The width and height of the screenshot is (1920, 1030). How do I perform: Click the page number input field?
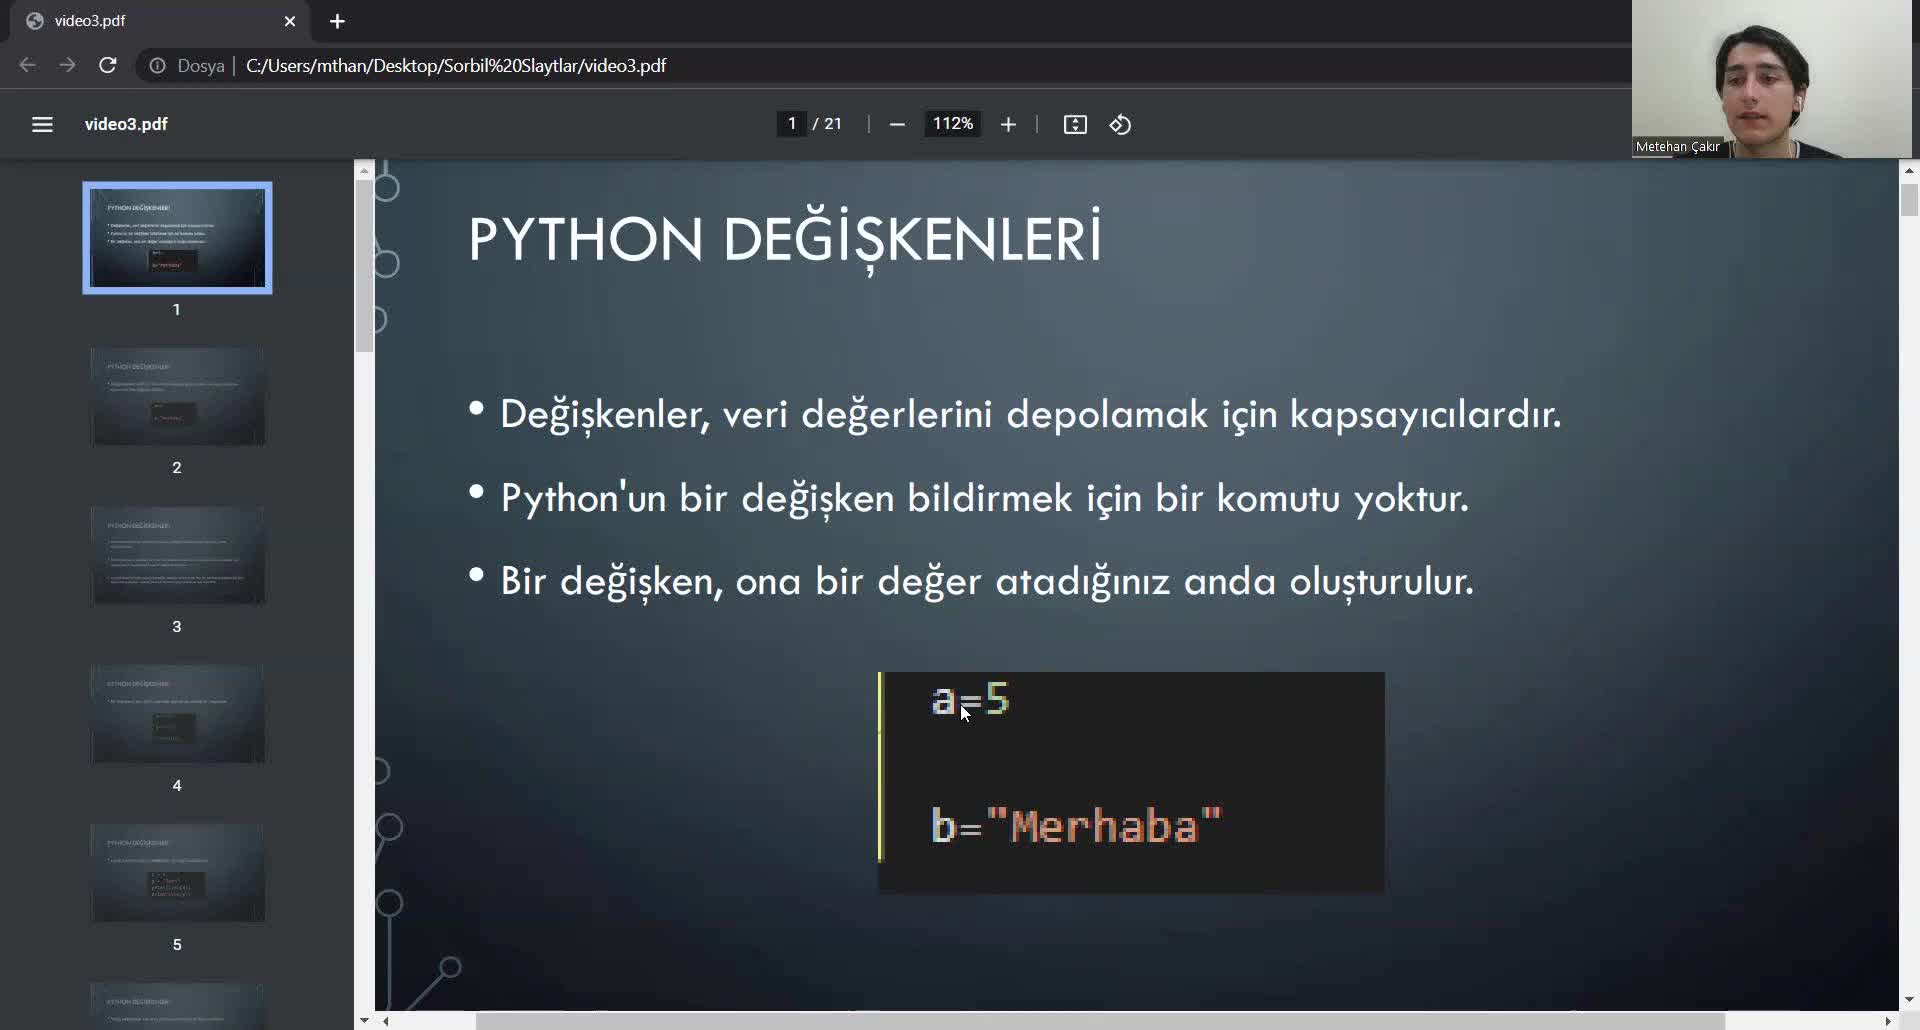point(791,124)
